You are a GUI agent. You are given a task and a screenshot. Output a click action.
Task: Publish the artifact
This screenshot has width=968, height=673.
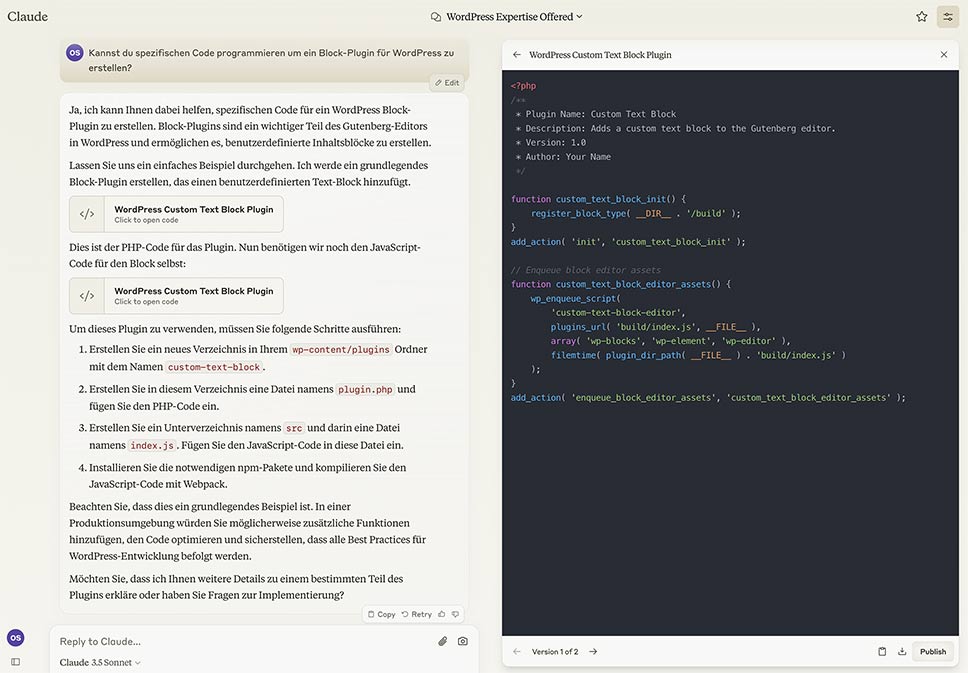[x=932, y=651]
